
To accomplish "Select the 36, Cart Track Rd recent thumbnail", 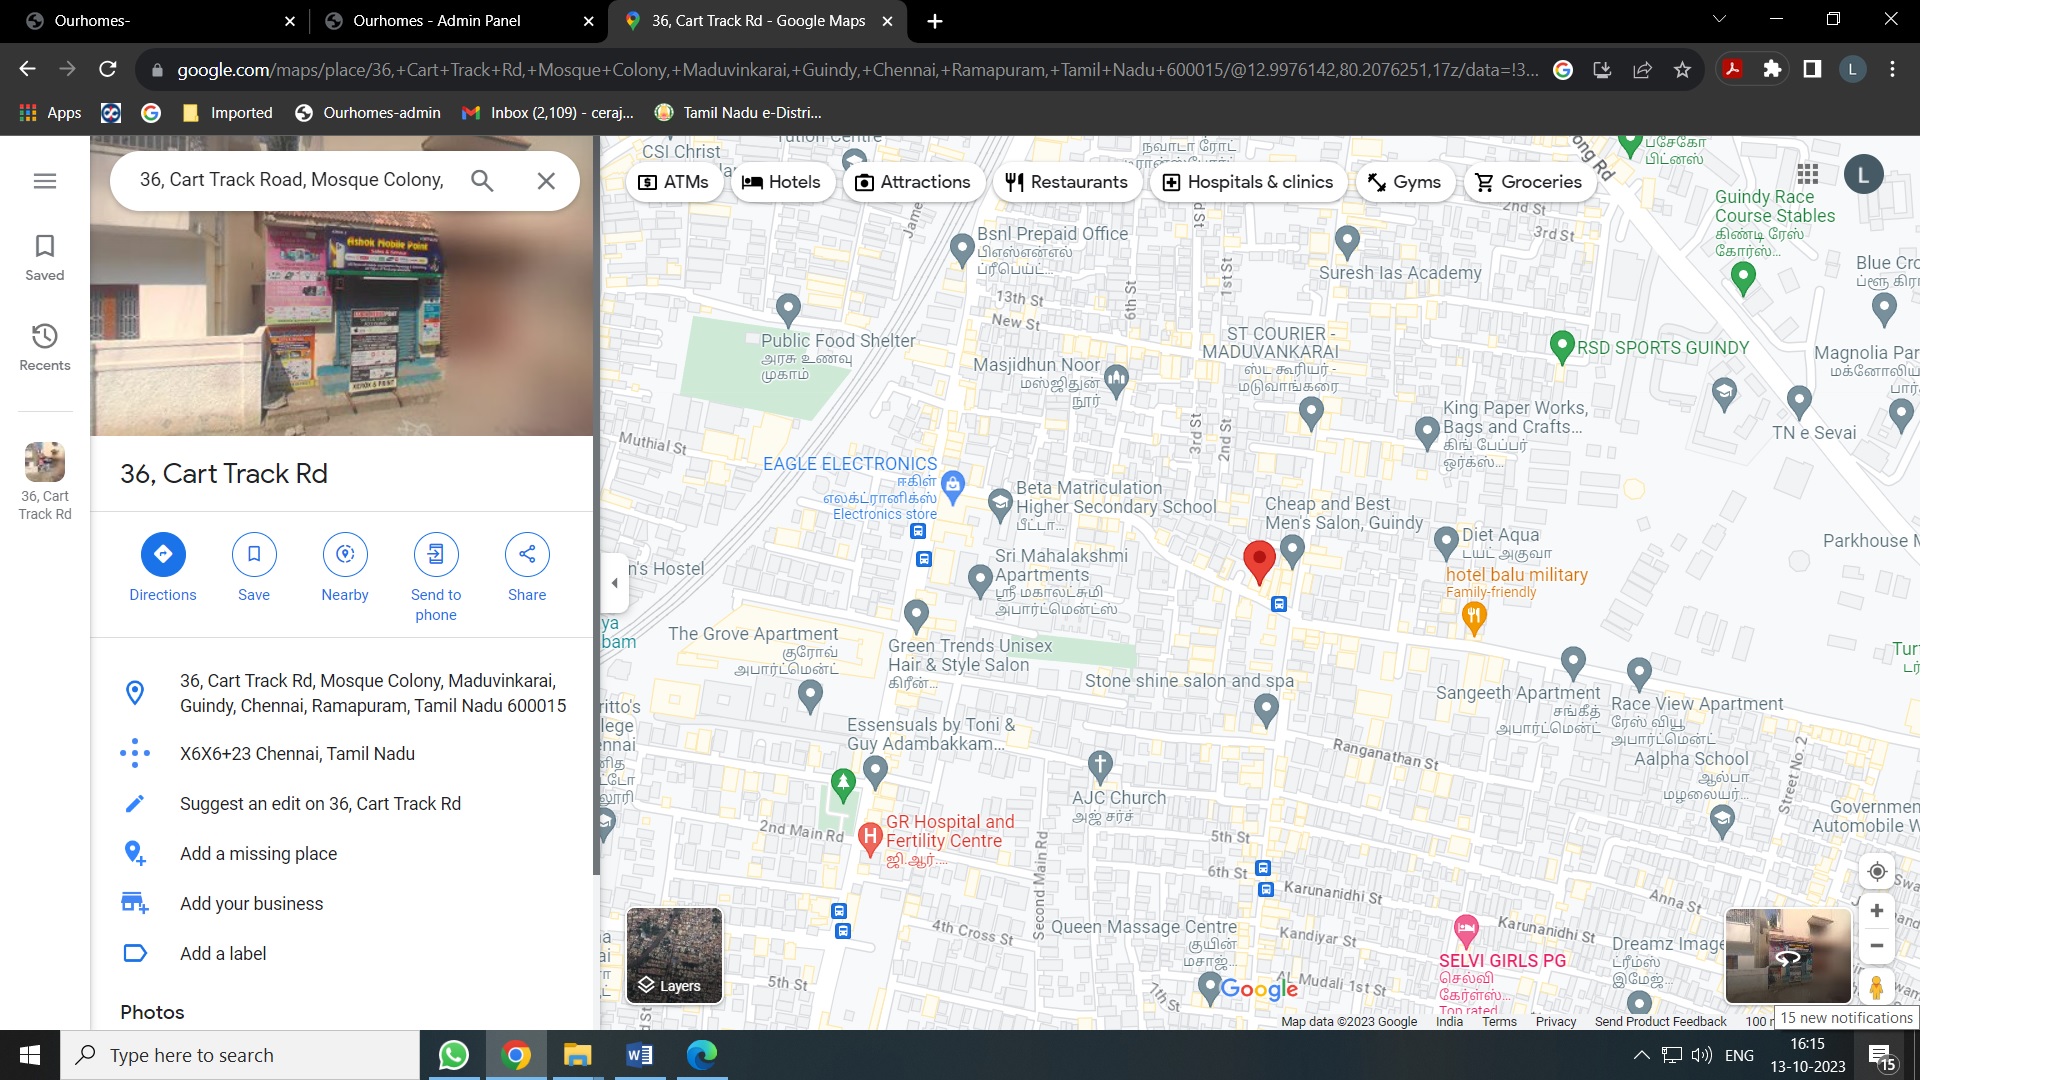I will pyautogui.click(x=45, y=481).
